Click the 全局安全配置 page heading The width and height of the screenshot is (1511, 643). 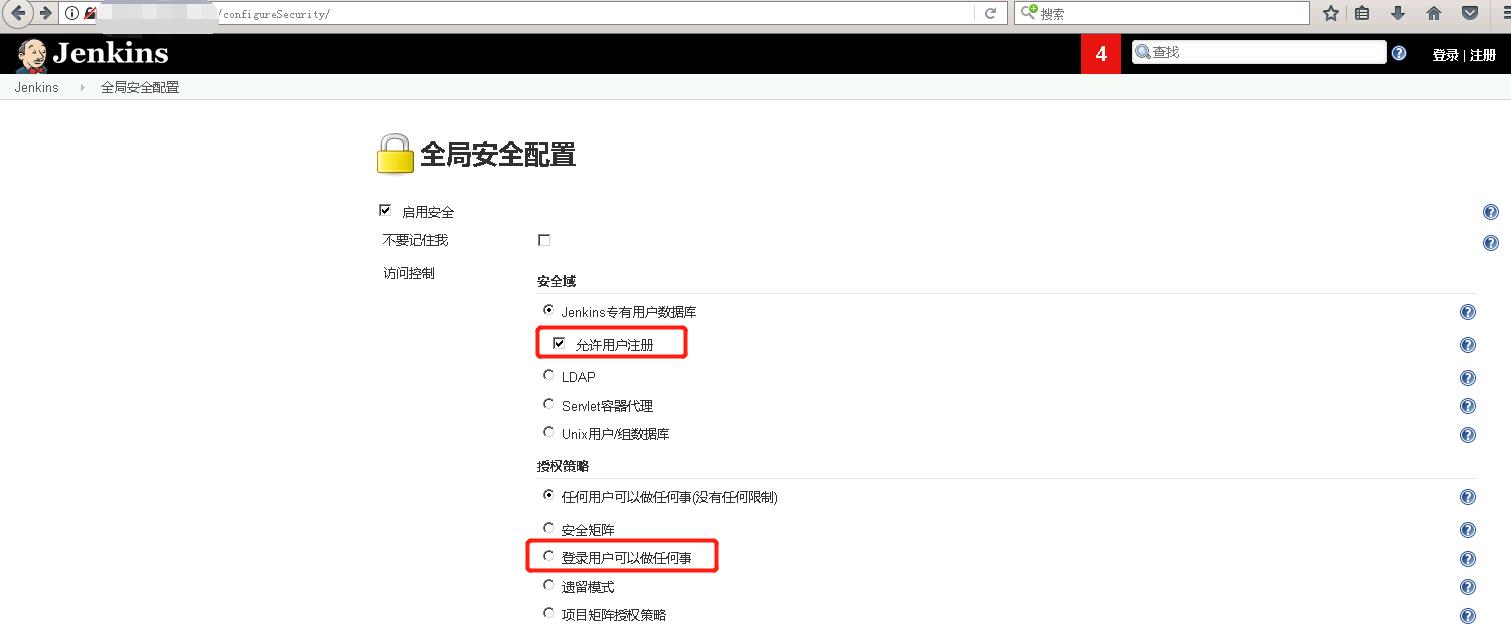(498, 155)
